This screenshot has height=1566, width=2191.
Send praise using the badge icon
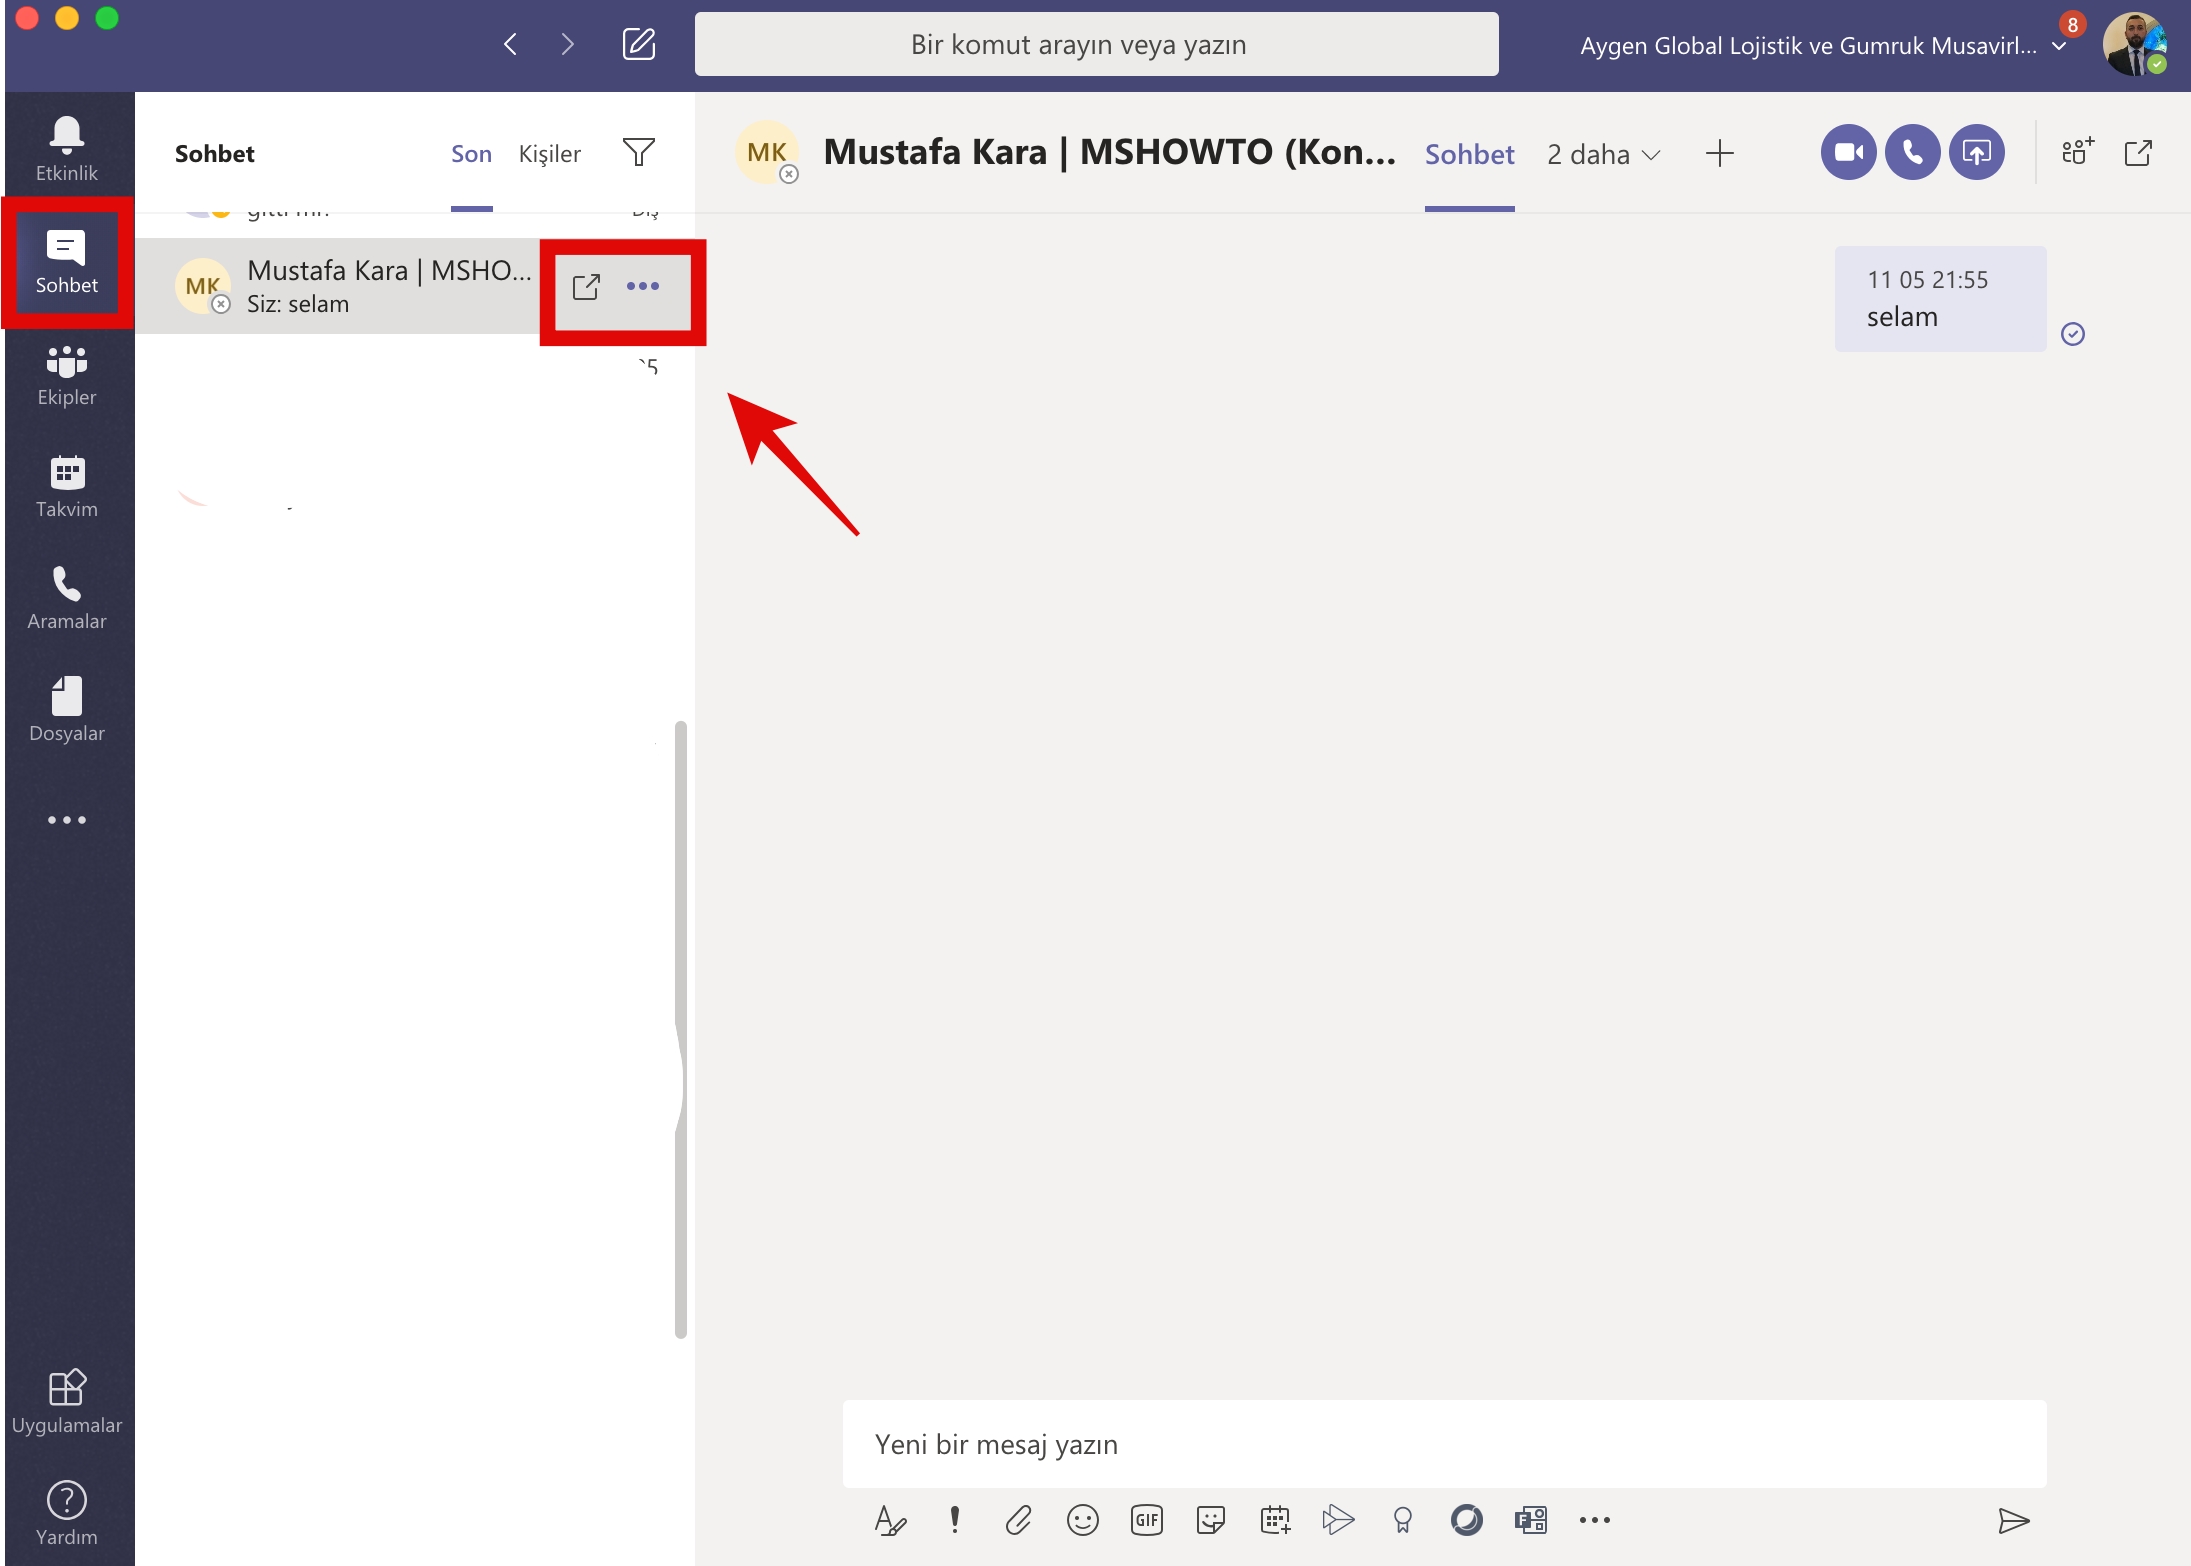[x=1402, y=1520]
